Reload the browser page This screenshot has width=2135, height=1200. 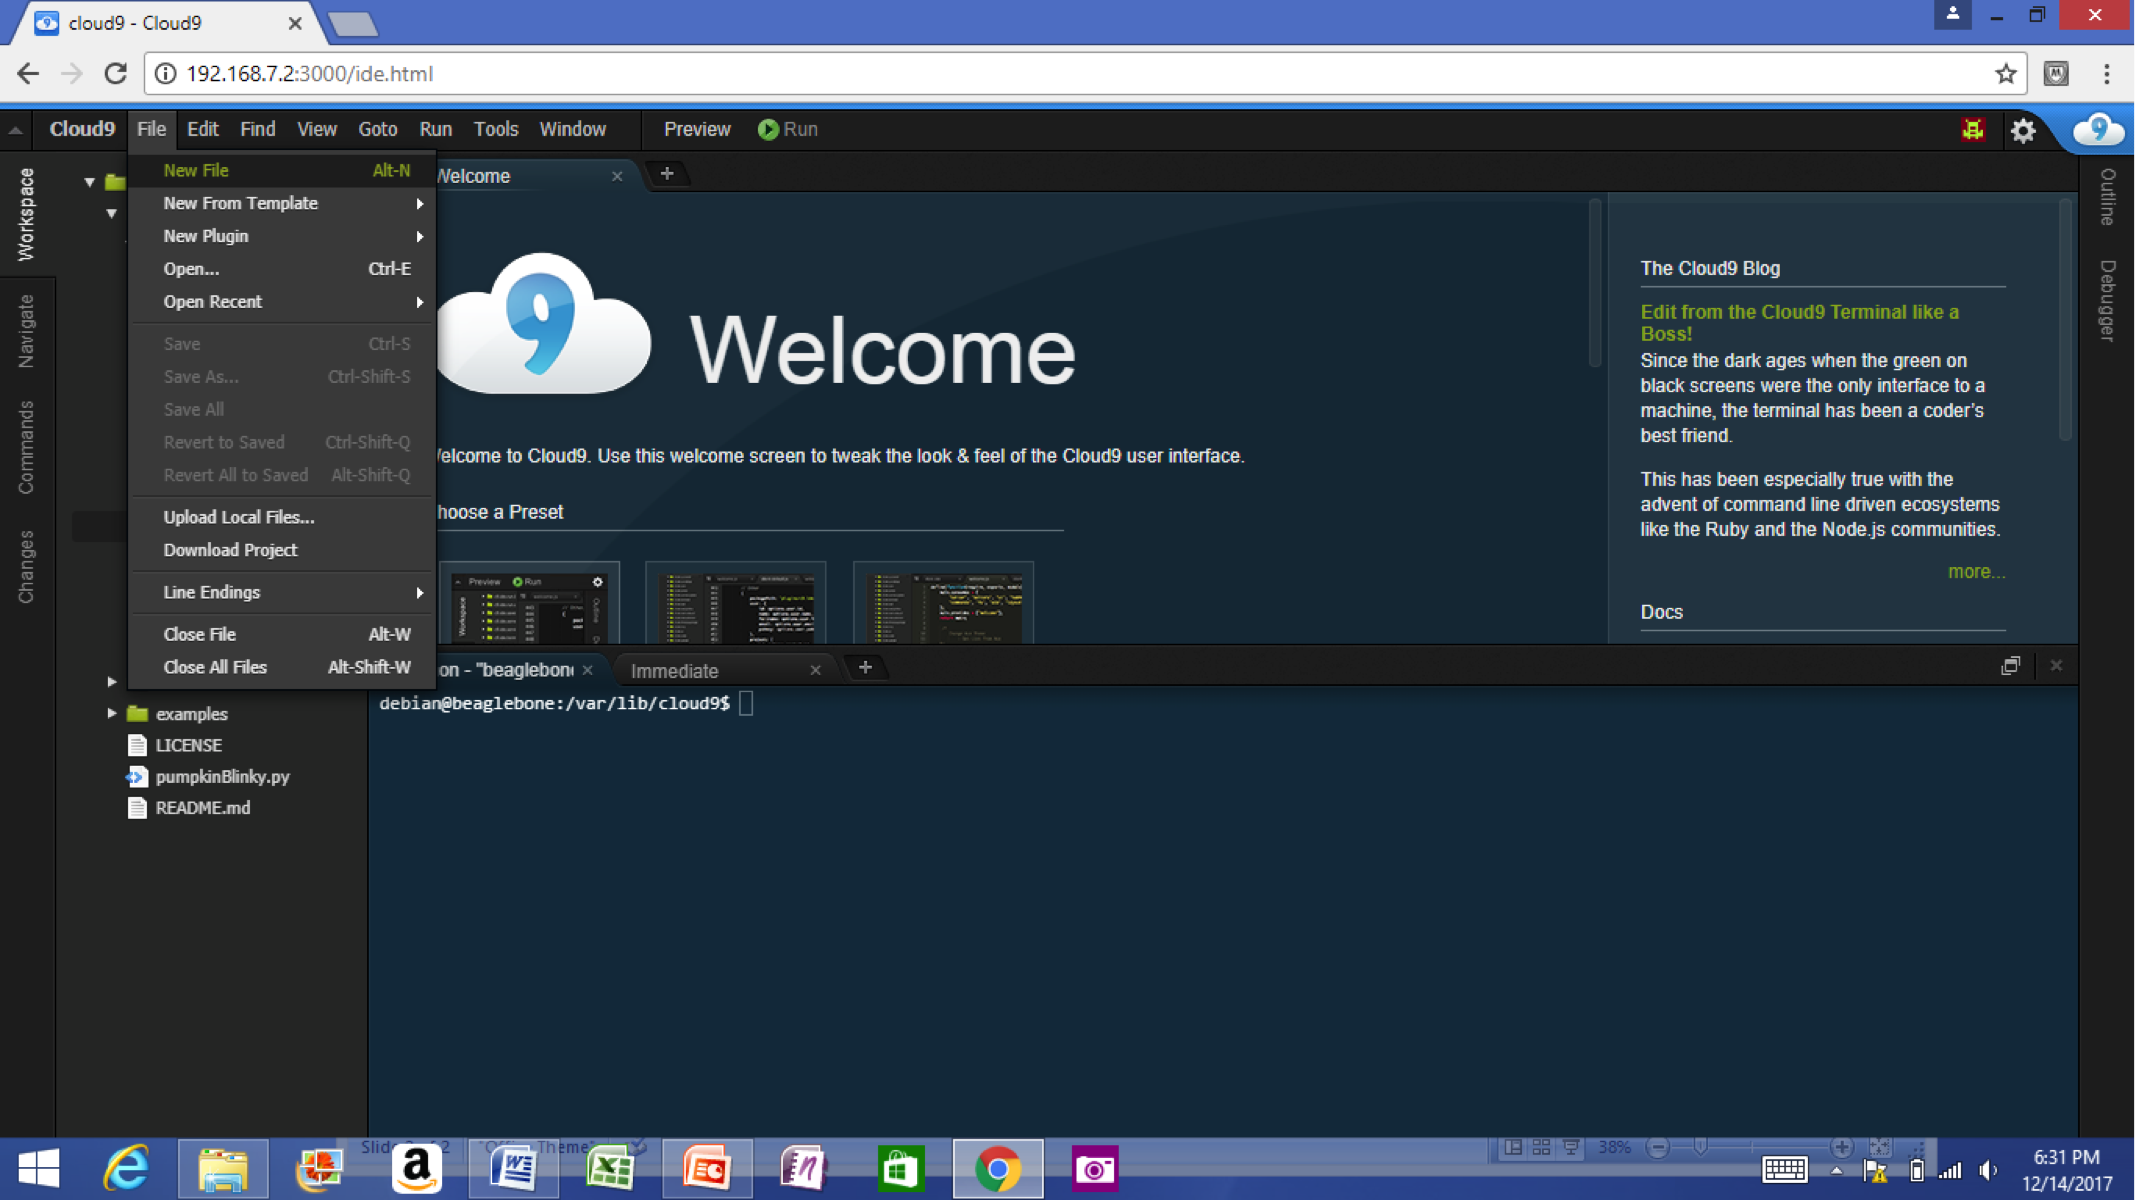[115, 73]
